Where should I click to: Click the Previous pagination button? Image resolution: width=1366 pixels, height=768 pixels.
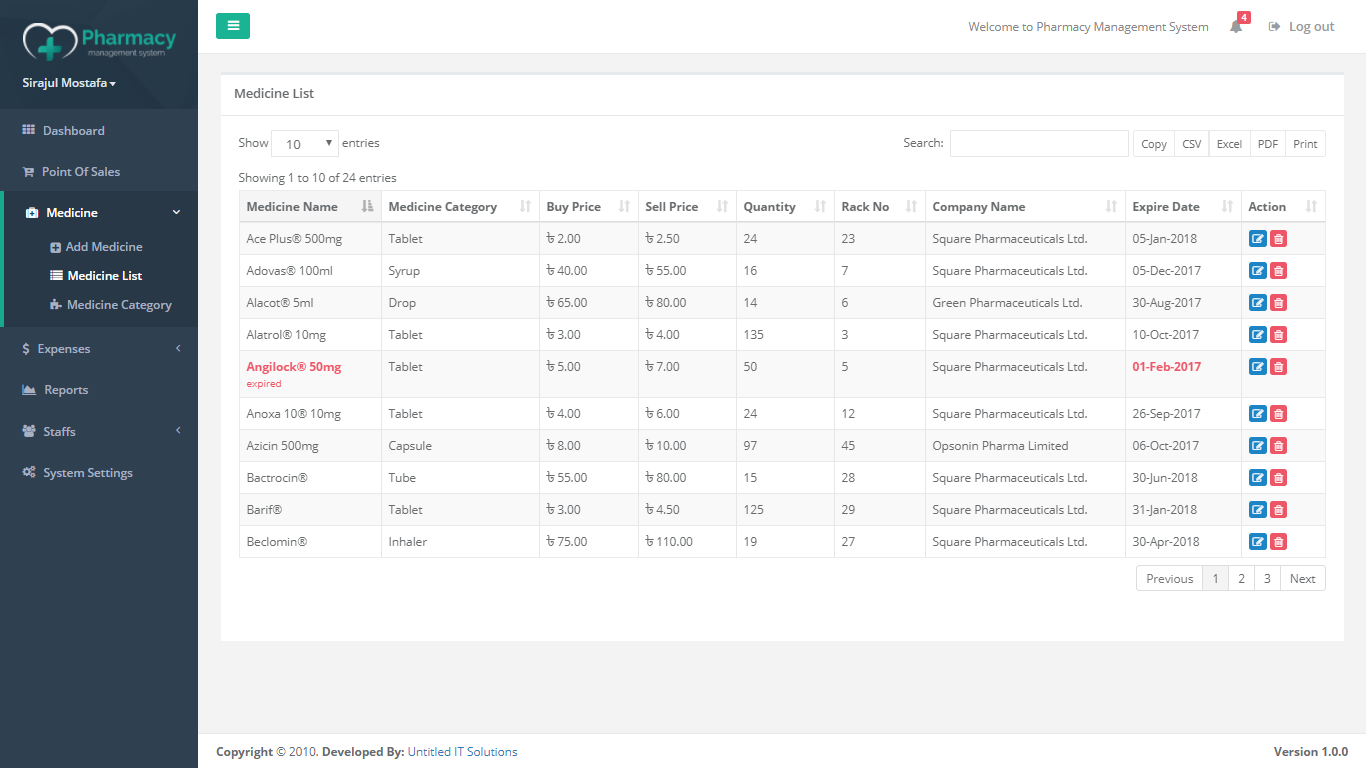pos(1169,578)
